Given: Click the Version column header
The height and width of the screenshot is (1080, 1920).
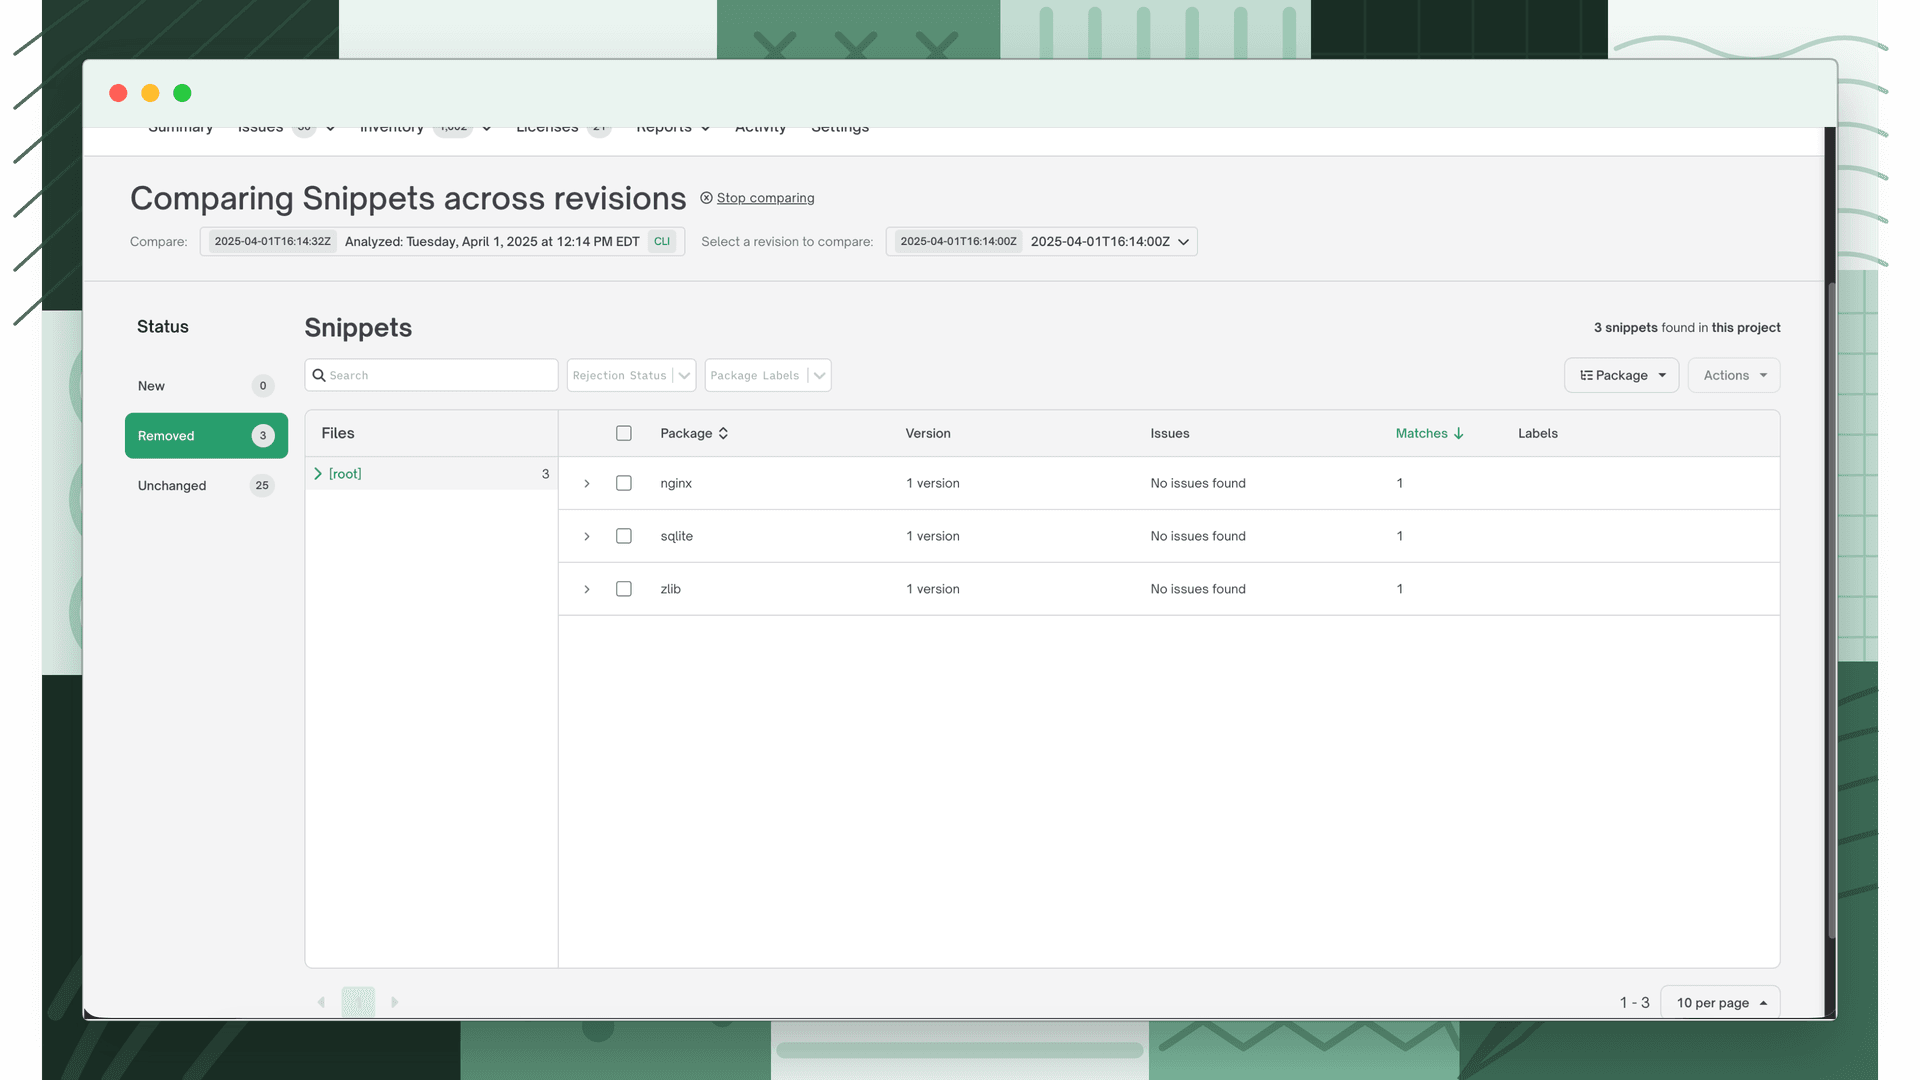Looking at the screenshot, I should click(928, 433).
